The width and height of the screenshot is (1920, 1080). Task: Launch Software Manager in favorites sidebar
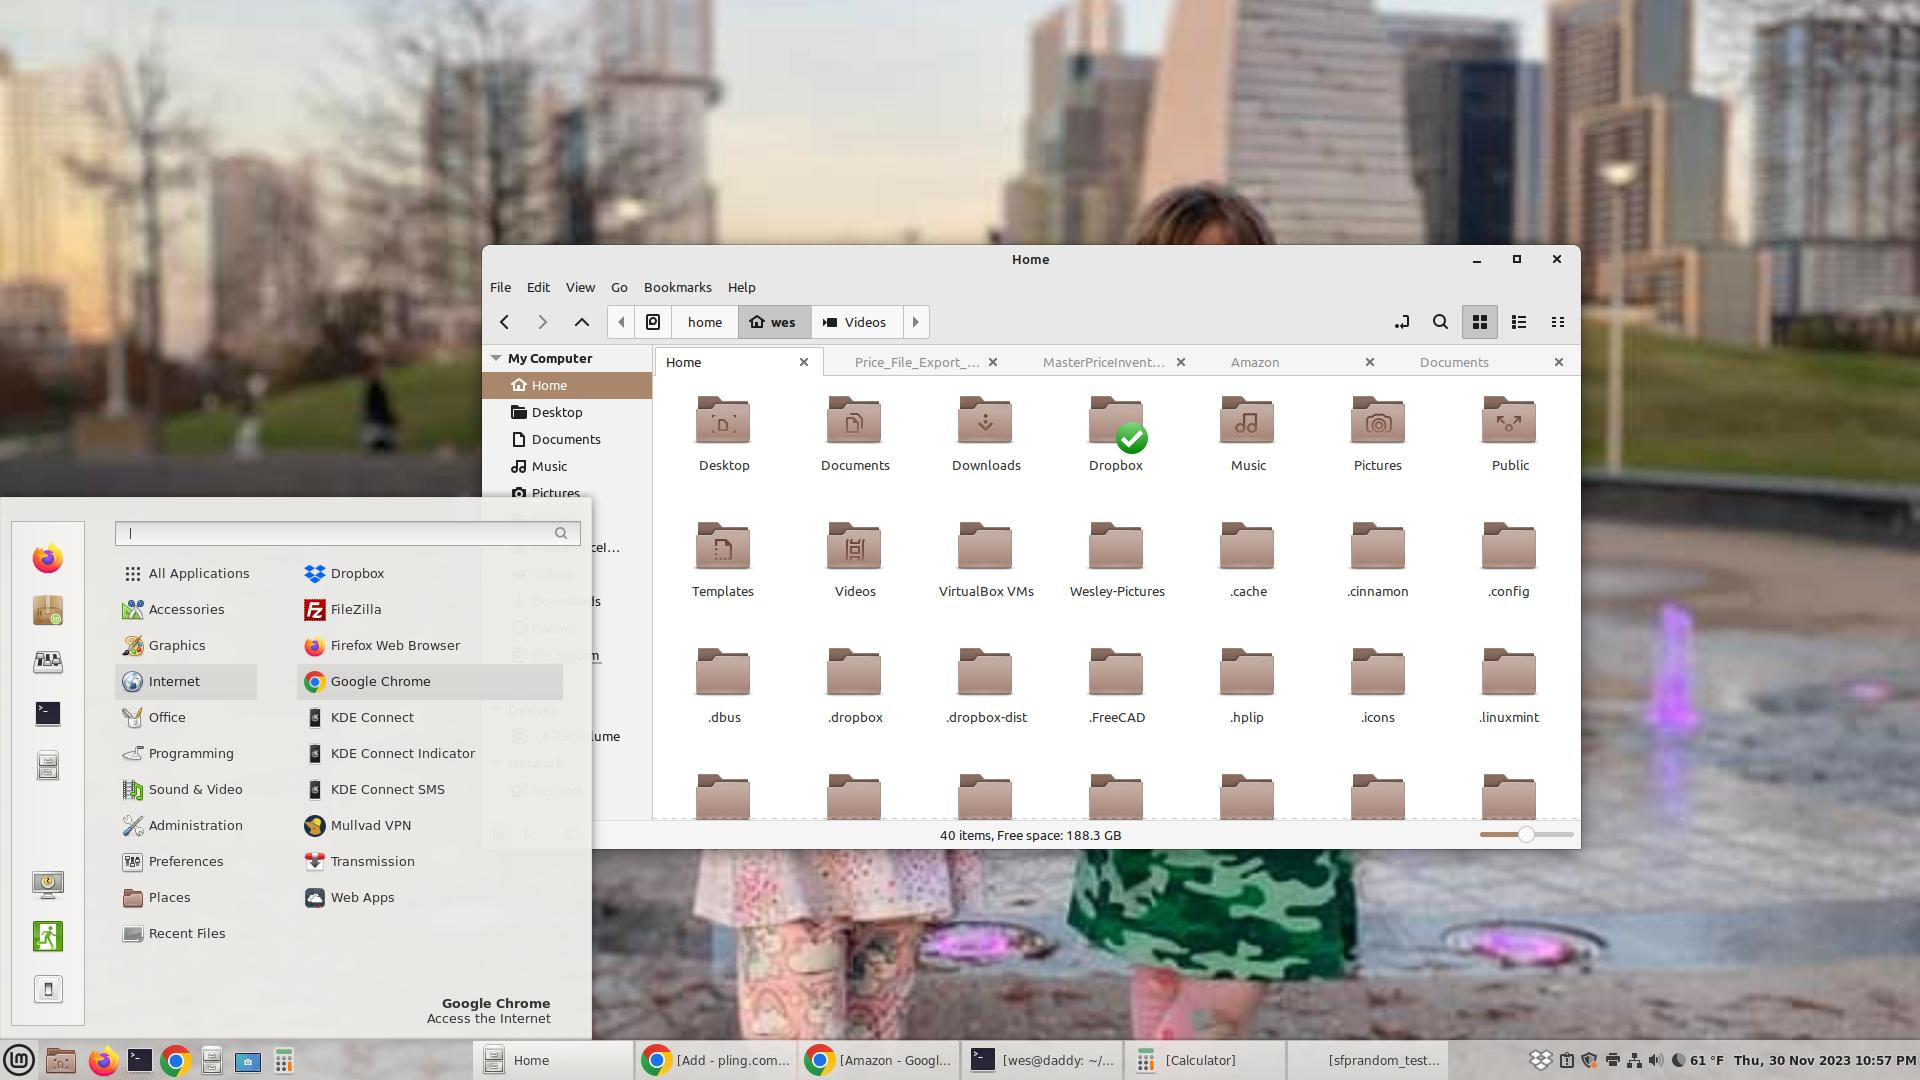[x=48, y=610]
